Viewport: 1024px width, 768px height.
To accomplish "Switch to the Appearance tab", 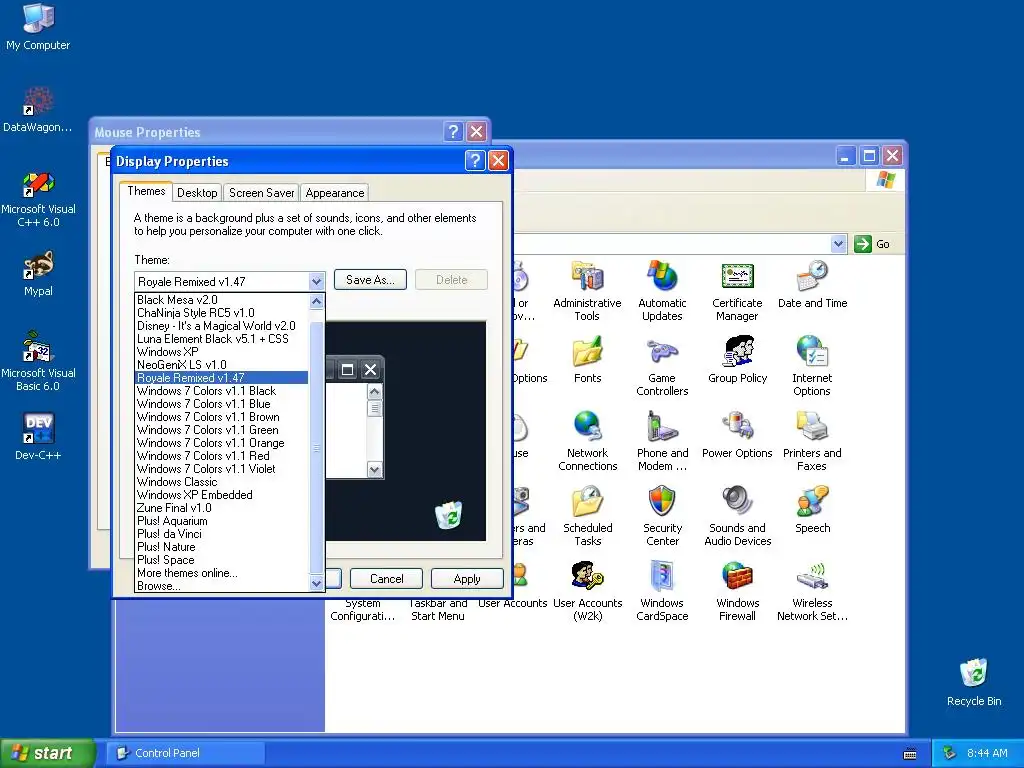I will pyautogui.click(x=335, y=193).
